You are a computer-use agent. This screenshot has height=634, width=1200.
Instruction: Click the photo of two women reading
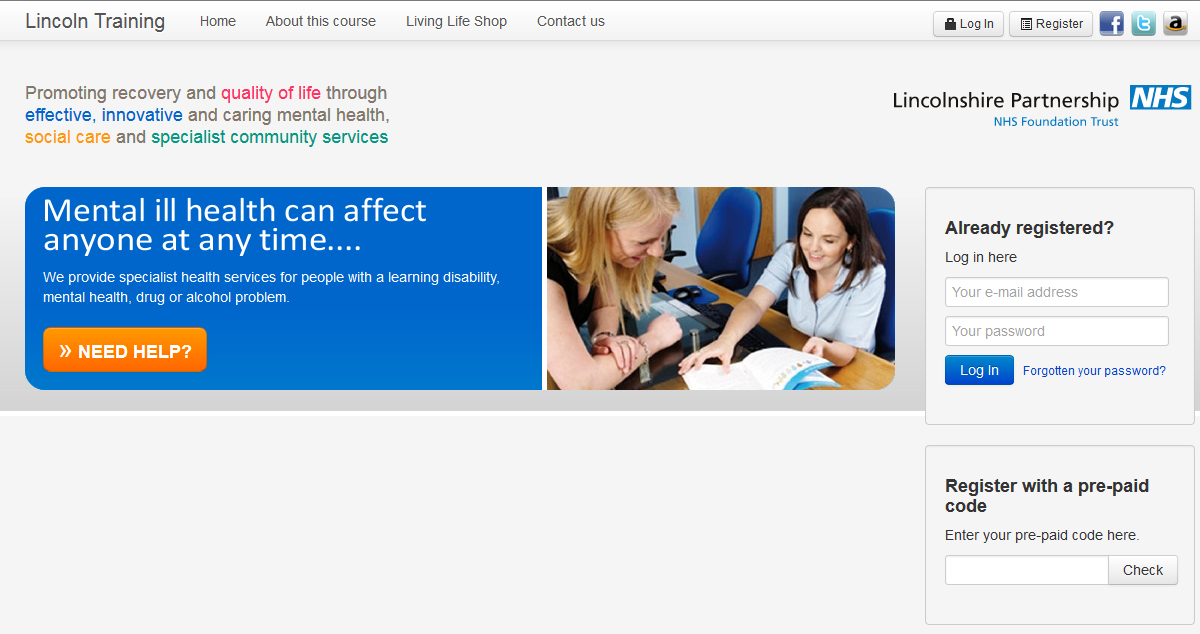[721, 288]
